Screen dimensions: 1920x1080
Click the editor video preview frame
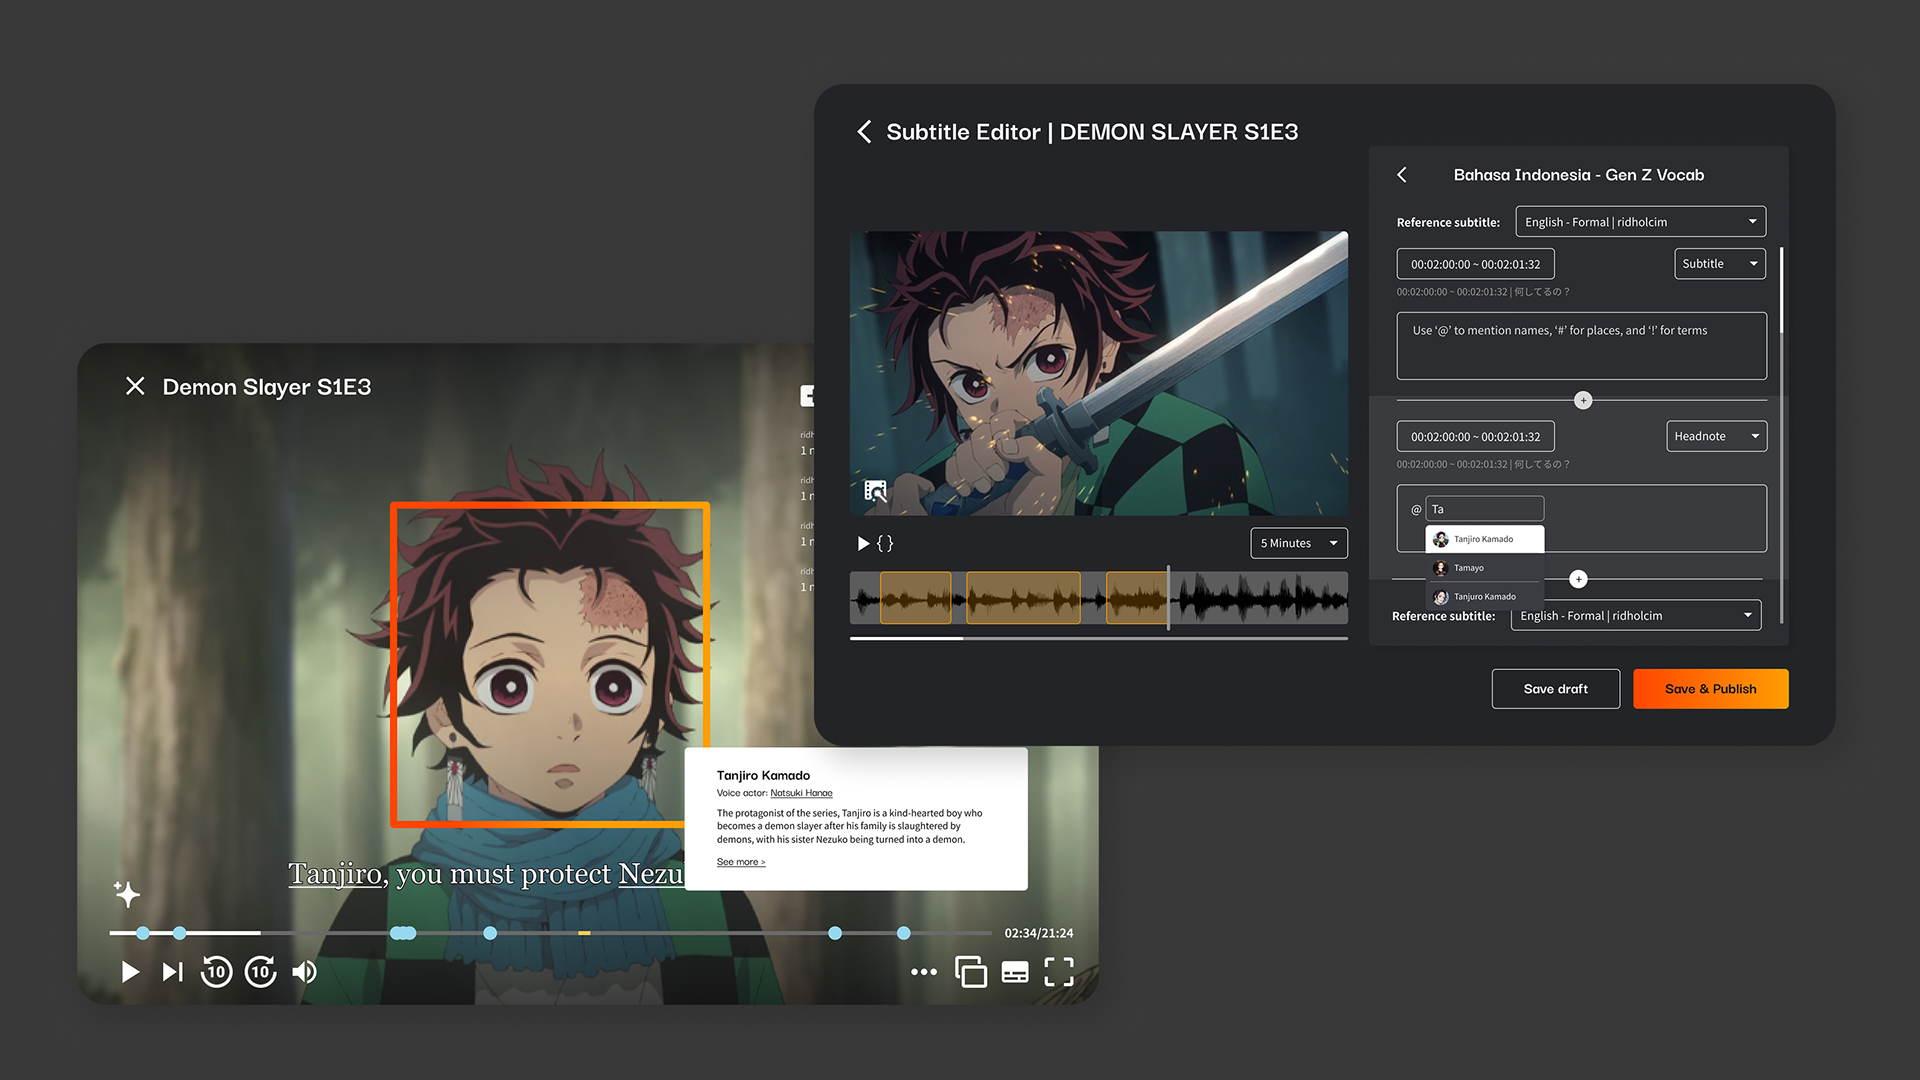(x=1098, y=373)
